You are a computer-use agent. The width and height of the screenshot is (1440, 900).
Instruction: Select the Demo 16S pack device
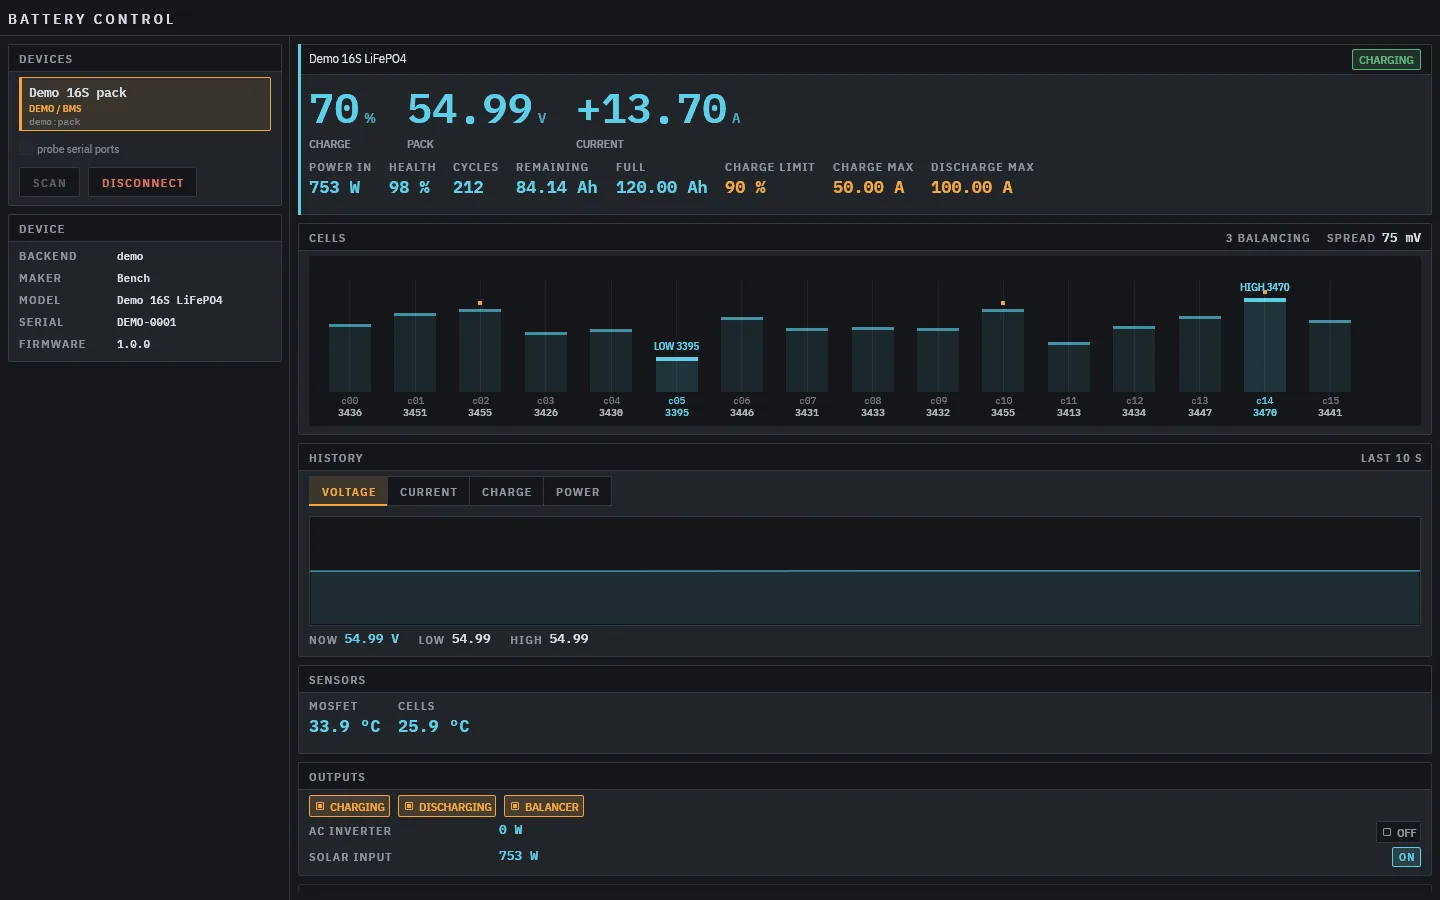tap(145, 104)
